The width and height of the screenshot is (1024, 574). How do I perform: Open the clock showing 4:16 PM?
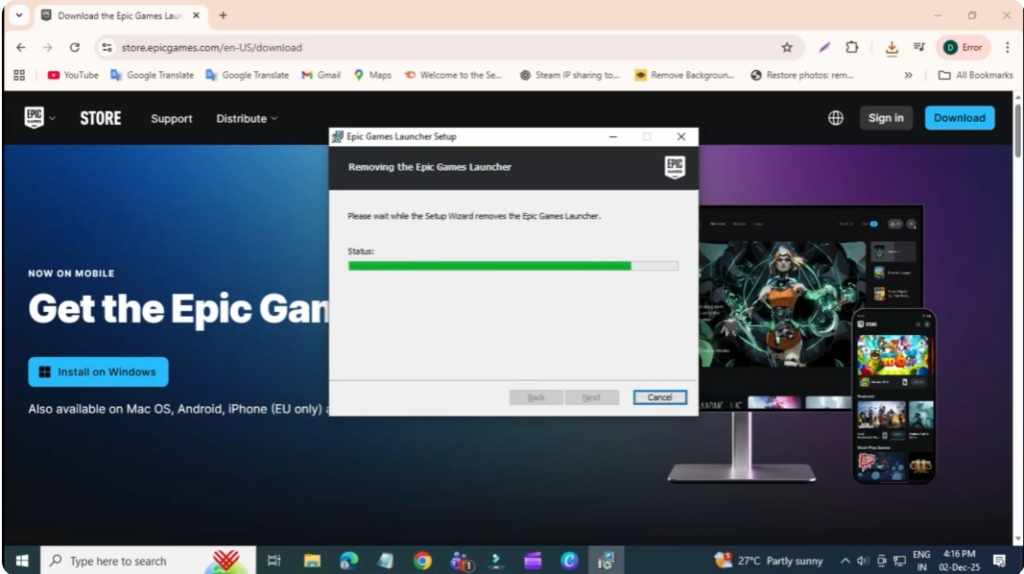pos(959,561)
